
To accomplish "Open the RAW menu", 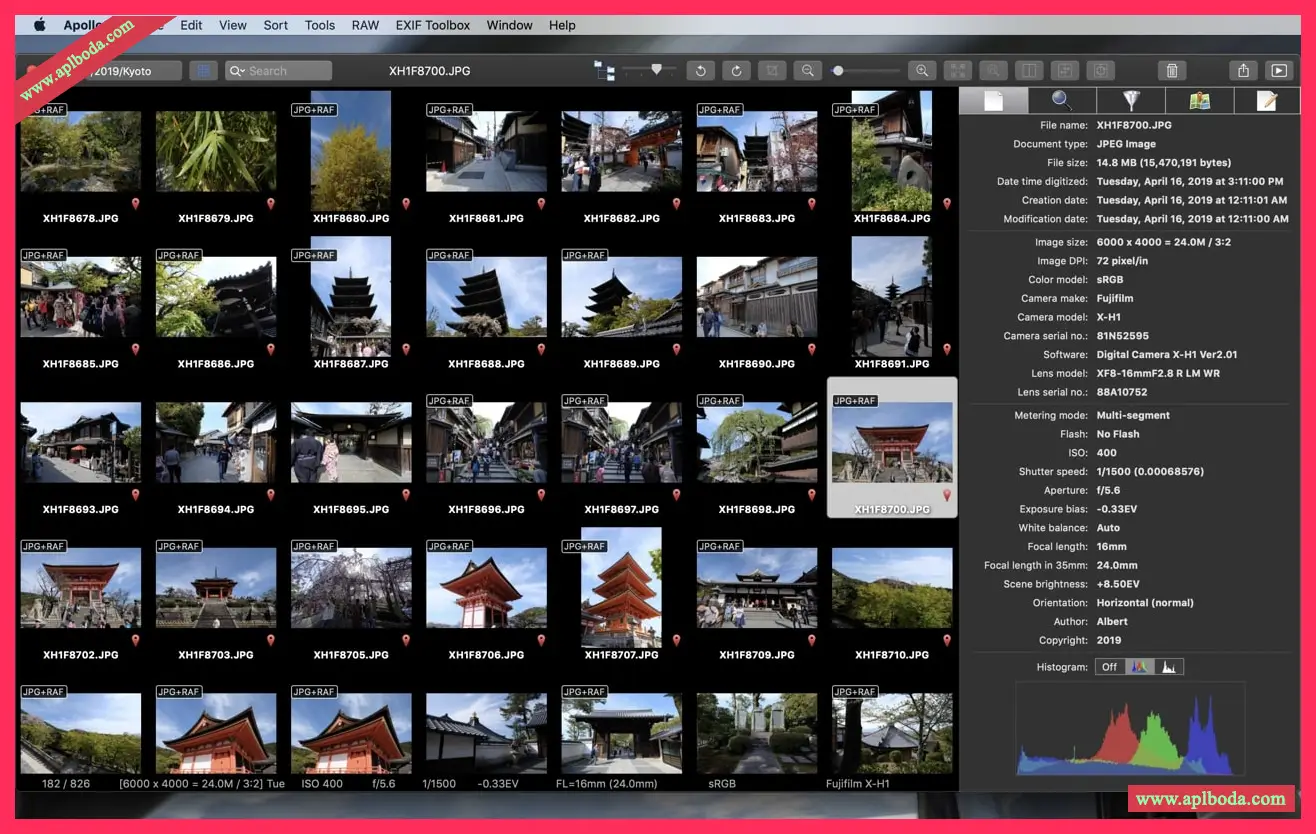I will tap(365, 25).
